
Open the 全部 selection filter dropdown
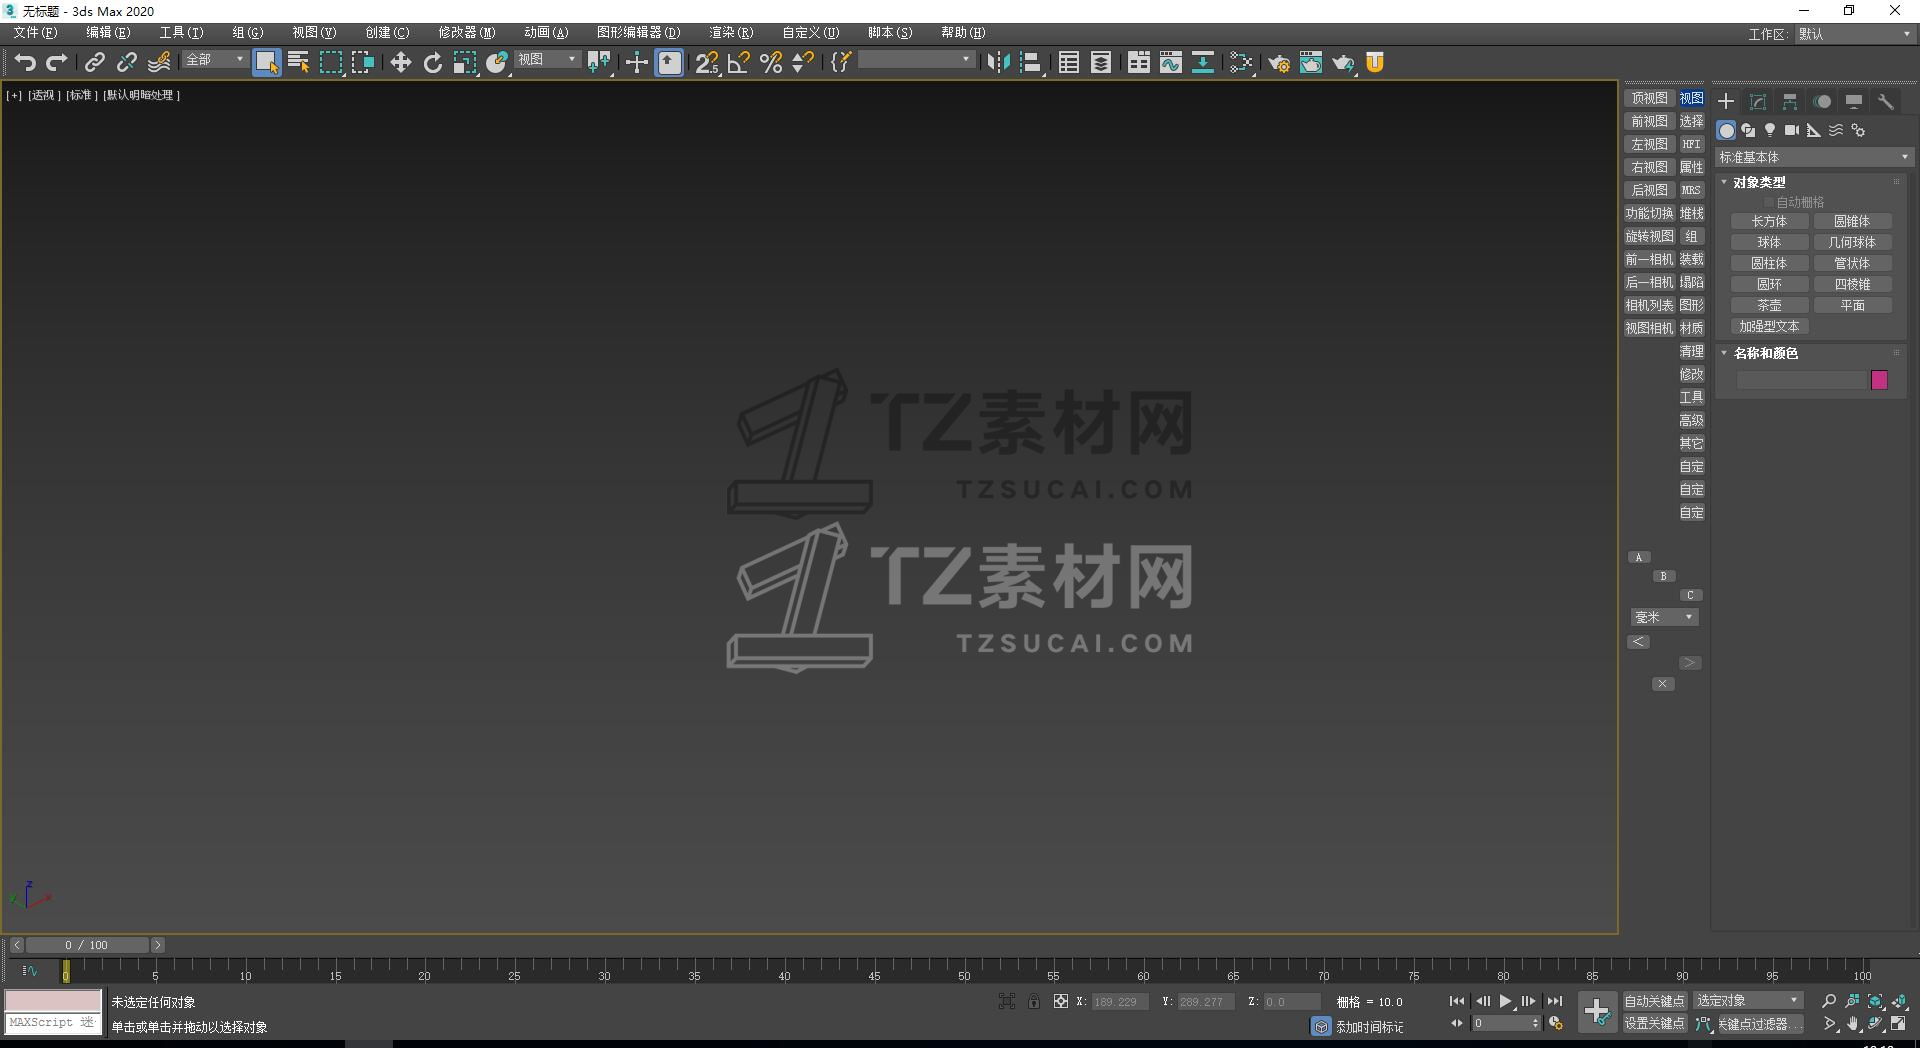tap(214, 60)
